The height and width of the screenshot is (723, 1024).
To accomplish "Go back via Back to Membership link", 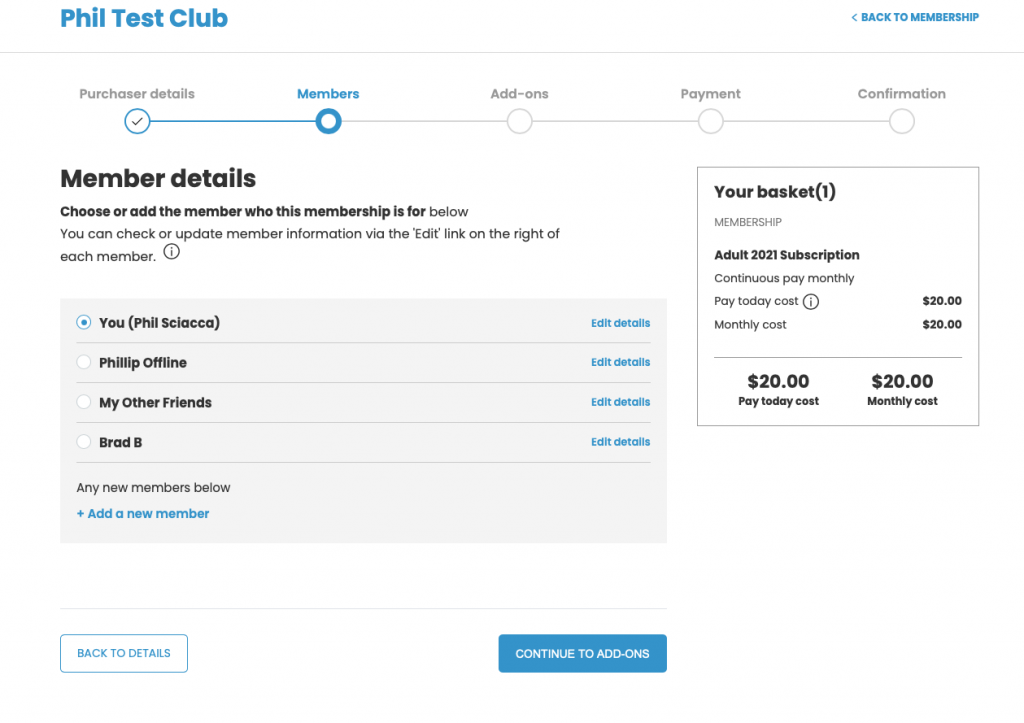I will [914, 18].
